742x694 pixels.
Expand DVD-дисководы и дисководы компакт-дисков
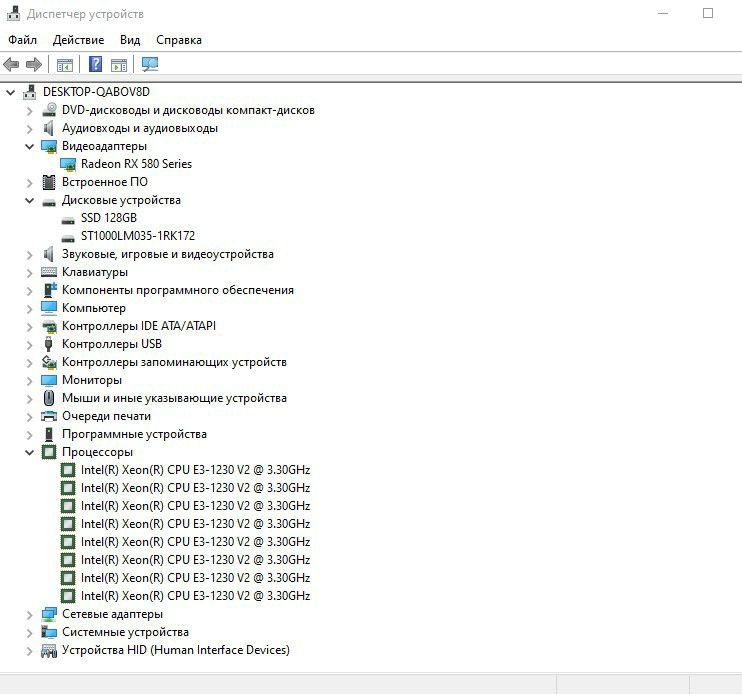pyautogui.click(x=29, y=111)
